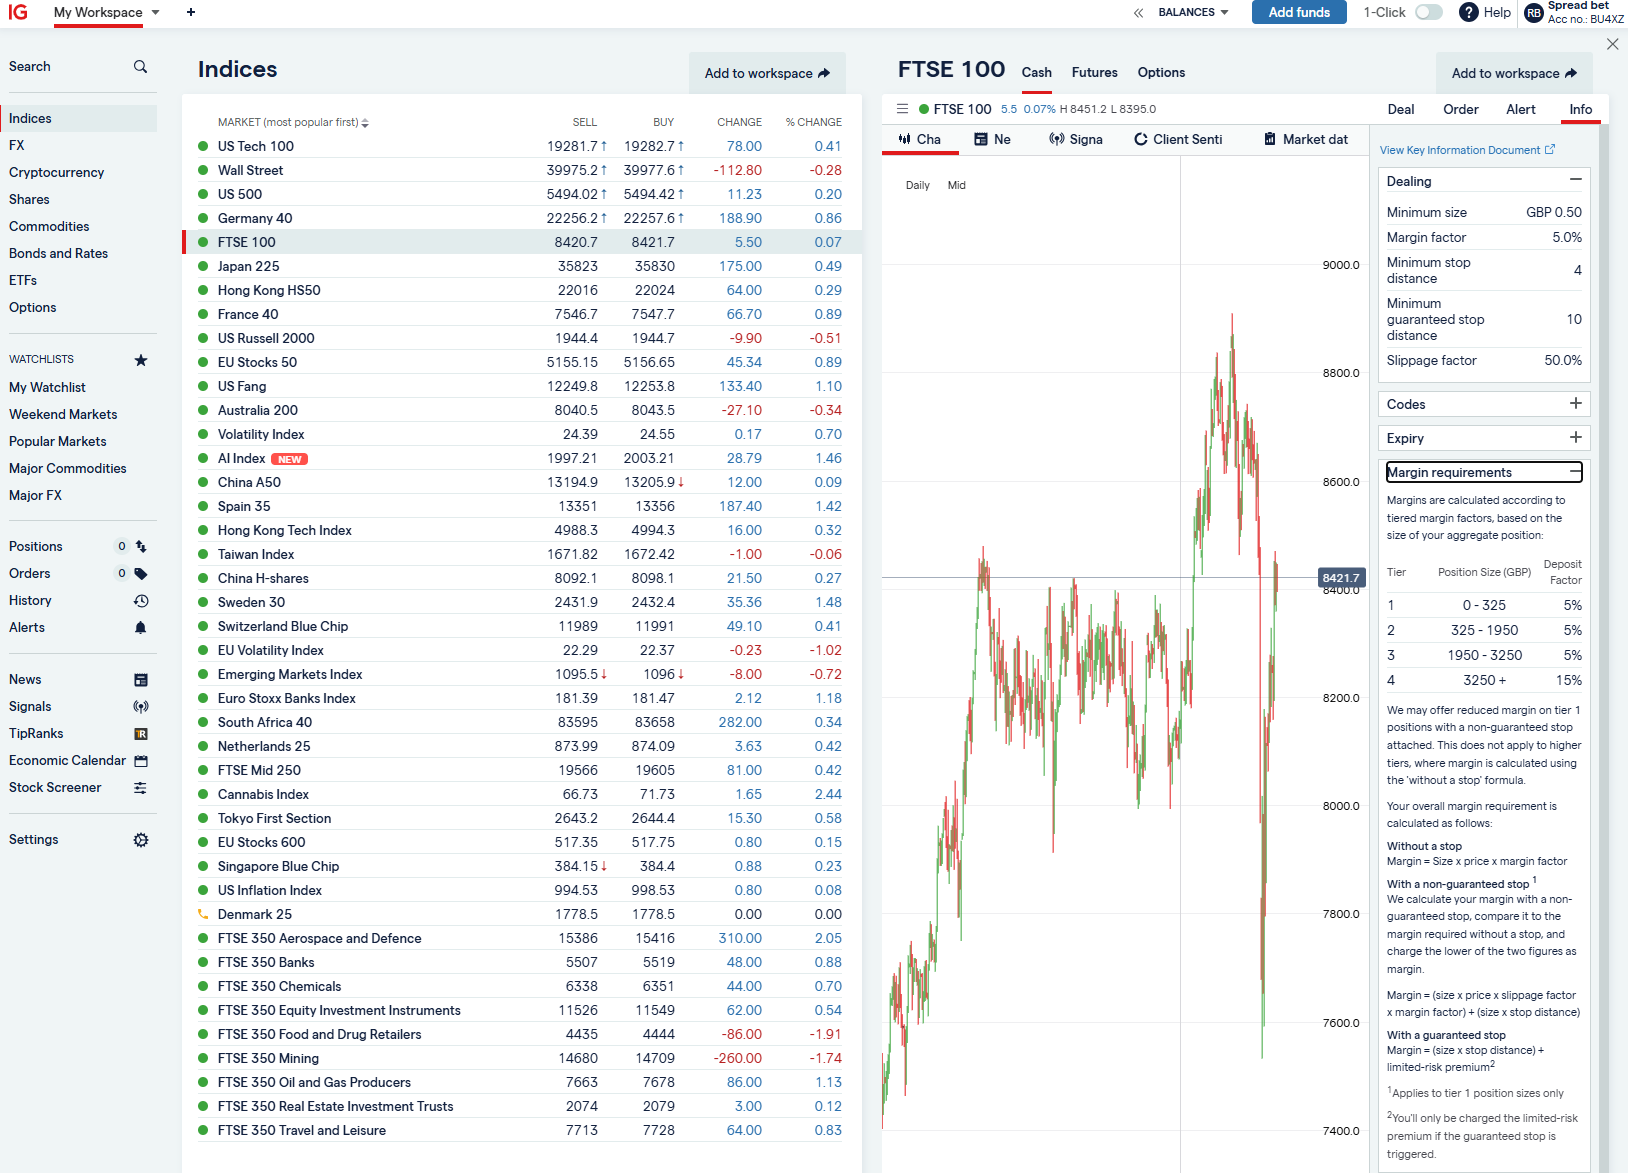The height and width of the screenshot is (1173, 1628).
Task: Click the Denmark 25 phone icon
Action: coord(203,914)
